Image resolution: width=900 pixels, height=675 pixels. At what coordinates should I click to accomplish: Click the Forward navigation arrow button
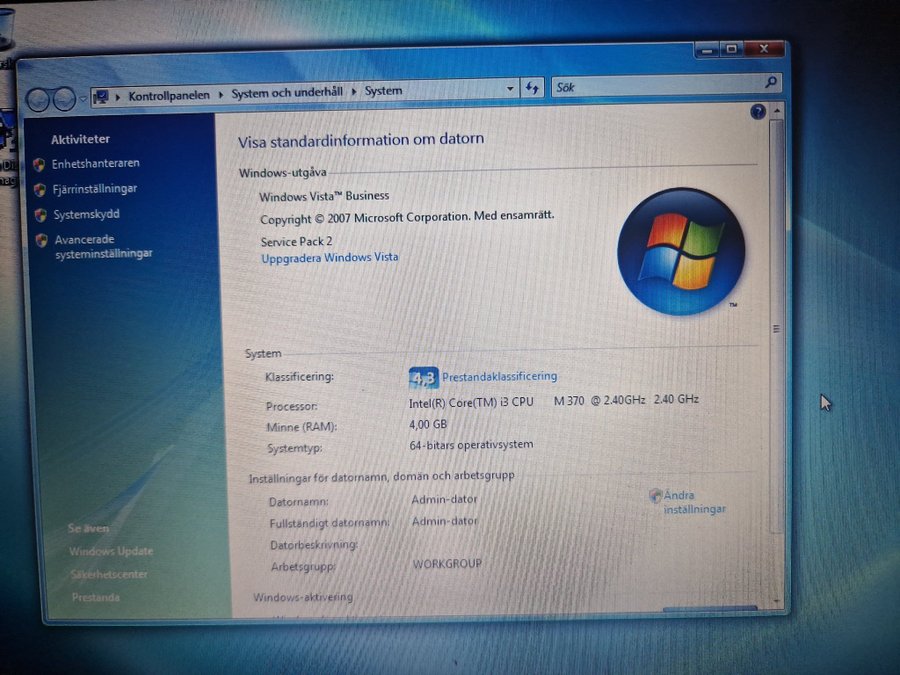[64, 99]
